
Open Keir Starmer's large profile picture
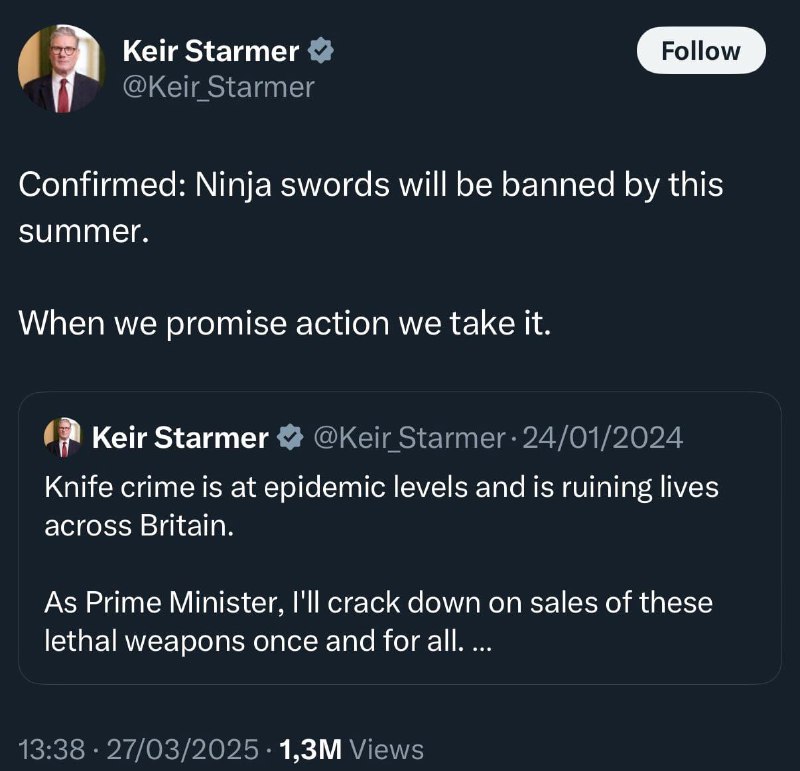[61, 68]
